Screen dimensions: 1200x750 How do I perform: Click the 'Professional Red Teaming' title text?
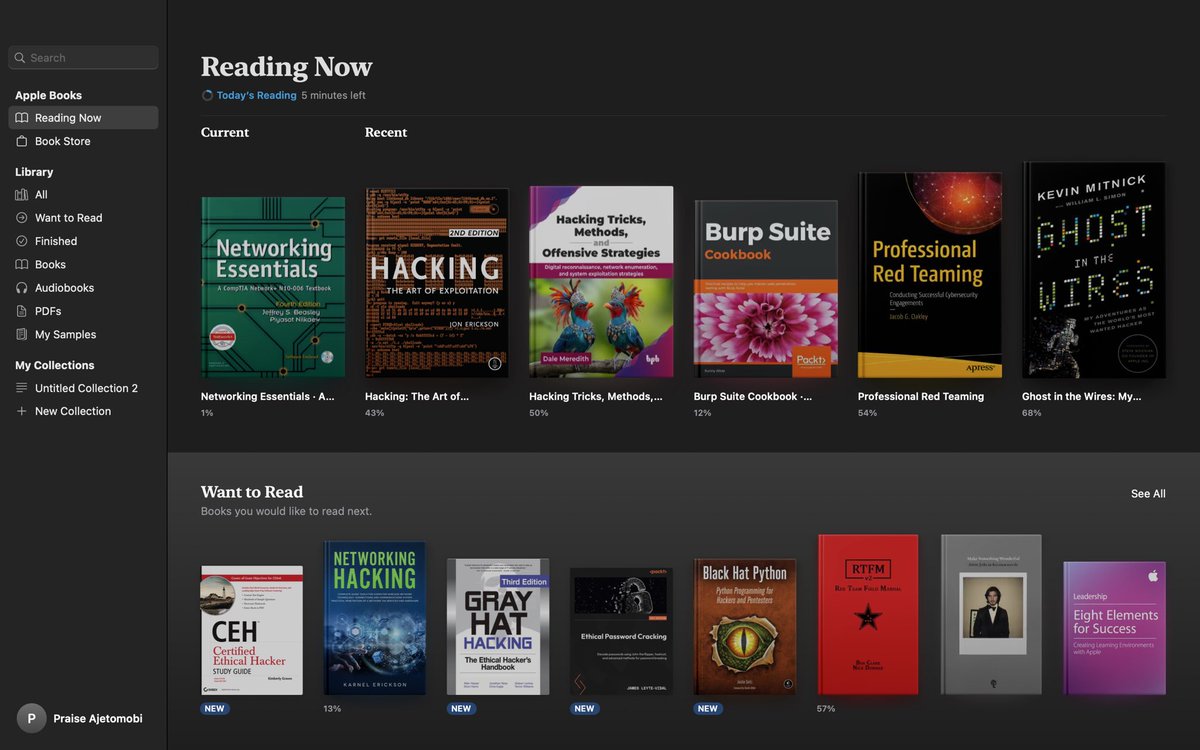921,397
